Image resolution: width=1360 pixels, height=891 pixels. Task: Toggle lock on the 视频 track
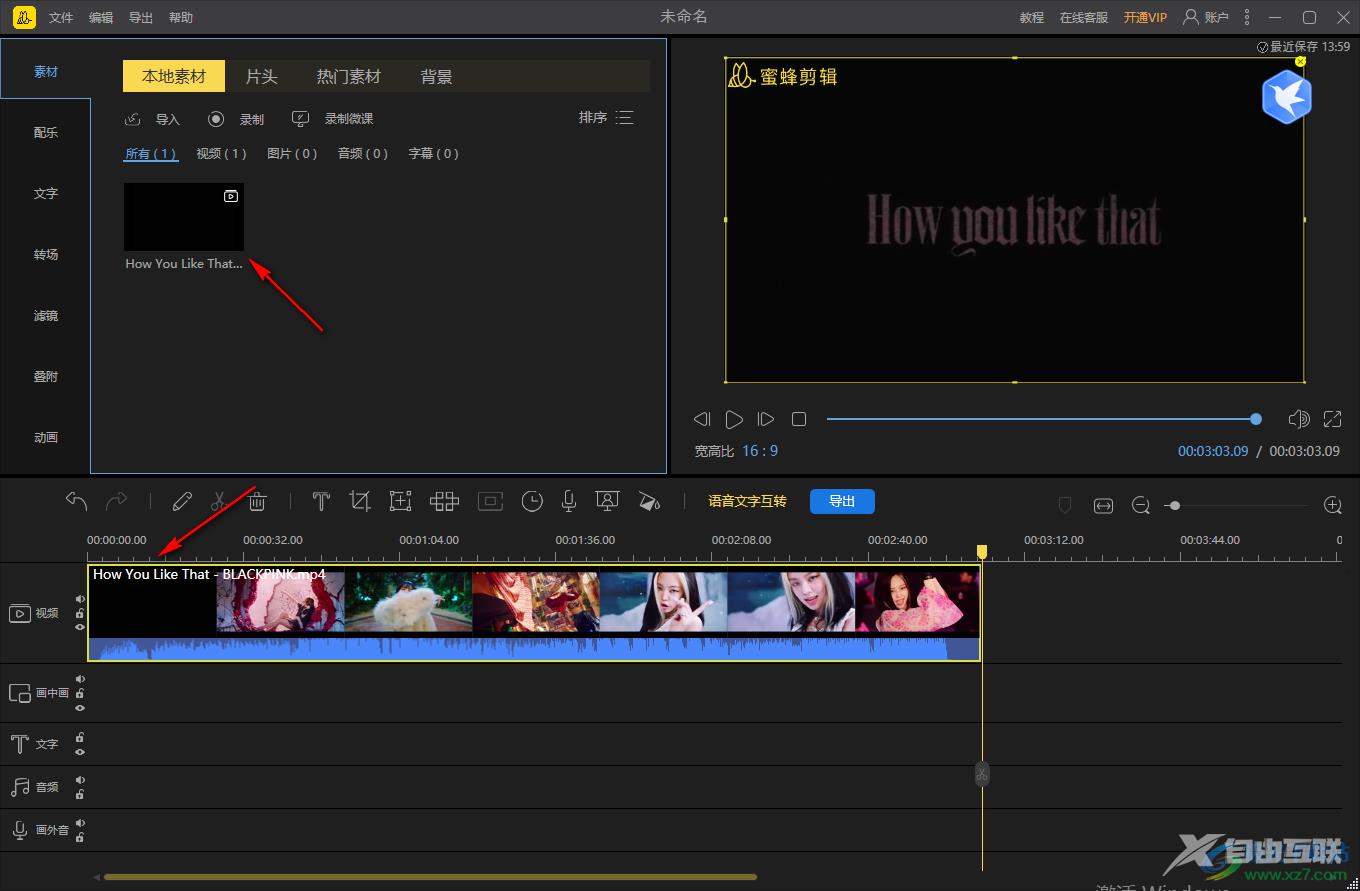(x=80, y=613)
